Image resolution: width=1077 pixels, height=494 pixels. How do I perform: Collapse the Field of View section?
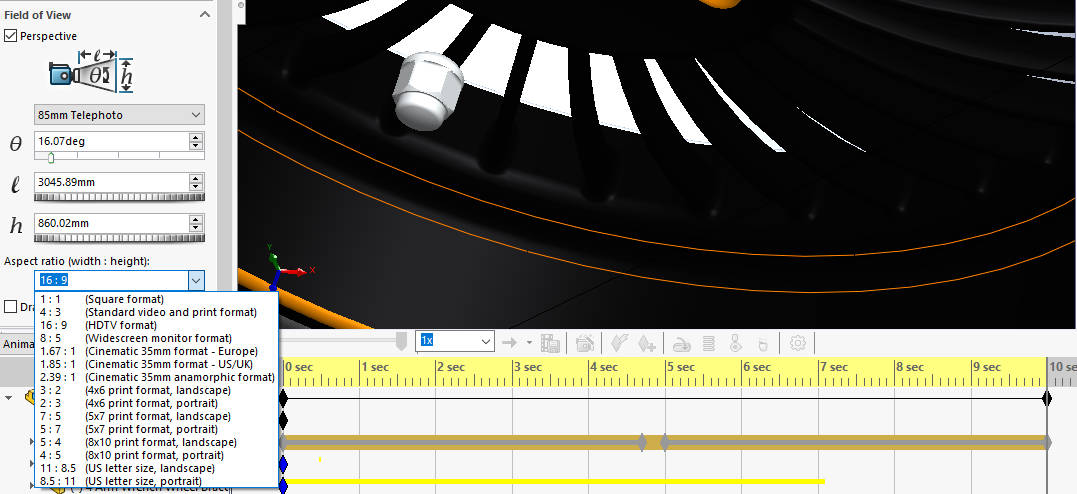(x=205, y=15)
